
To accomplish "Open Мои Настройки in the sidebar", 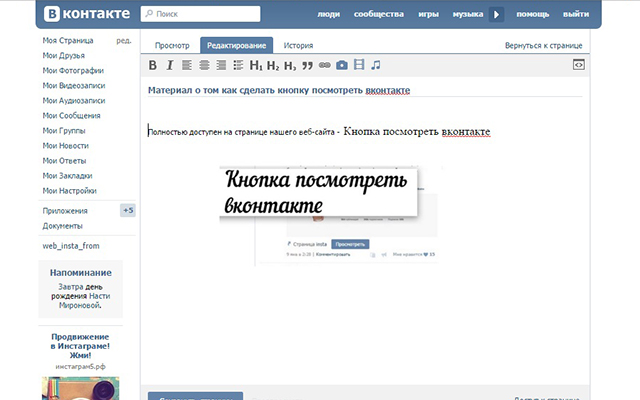I will tap(69, 191).
